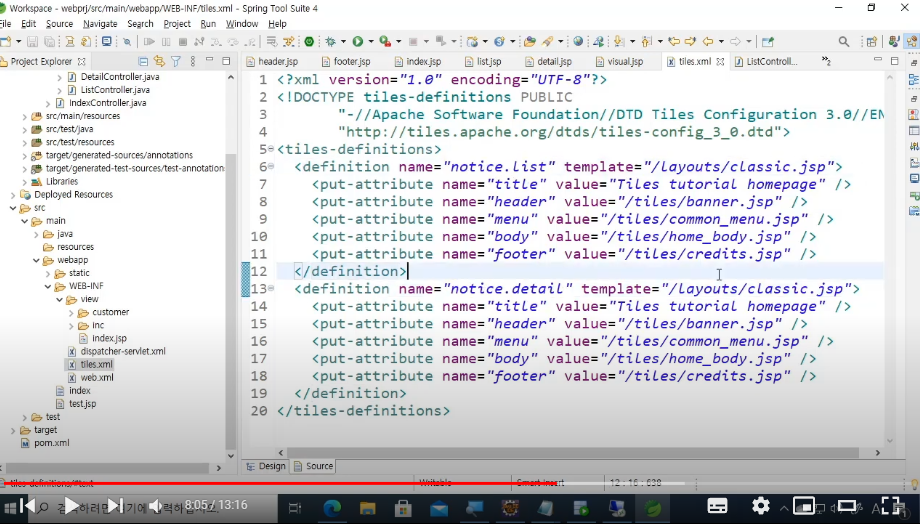Click the Search magnifier icon in the toolbar

tap(844, 42)
